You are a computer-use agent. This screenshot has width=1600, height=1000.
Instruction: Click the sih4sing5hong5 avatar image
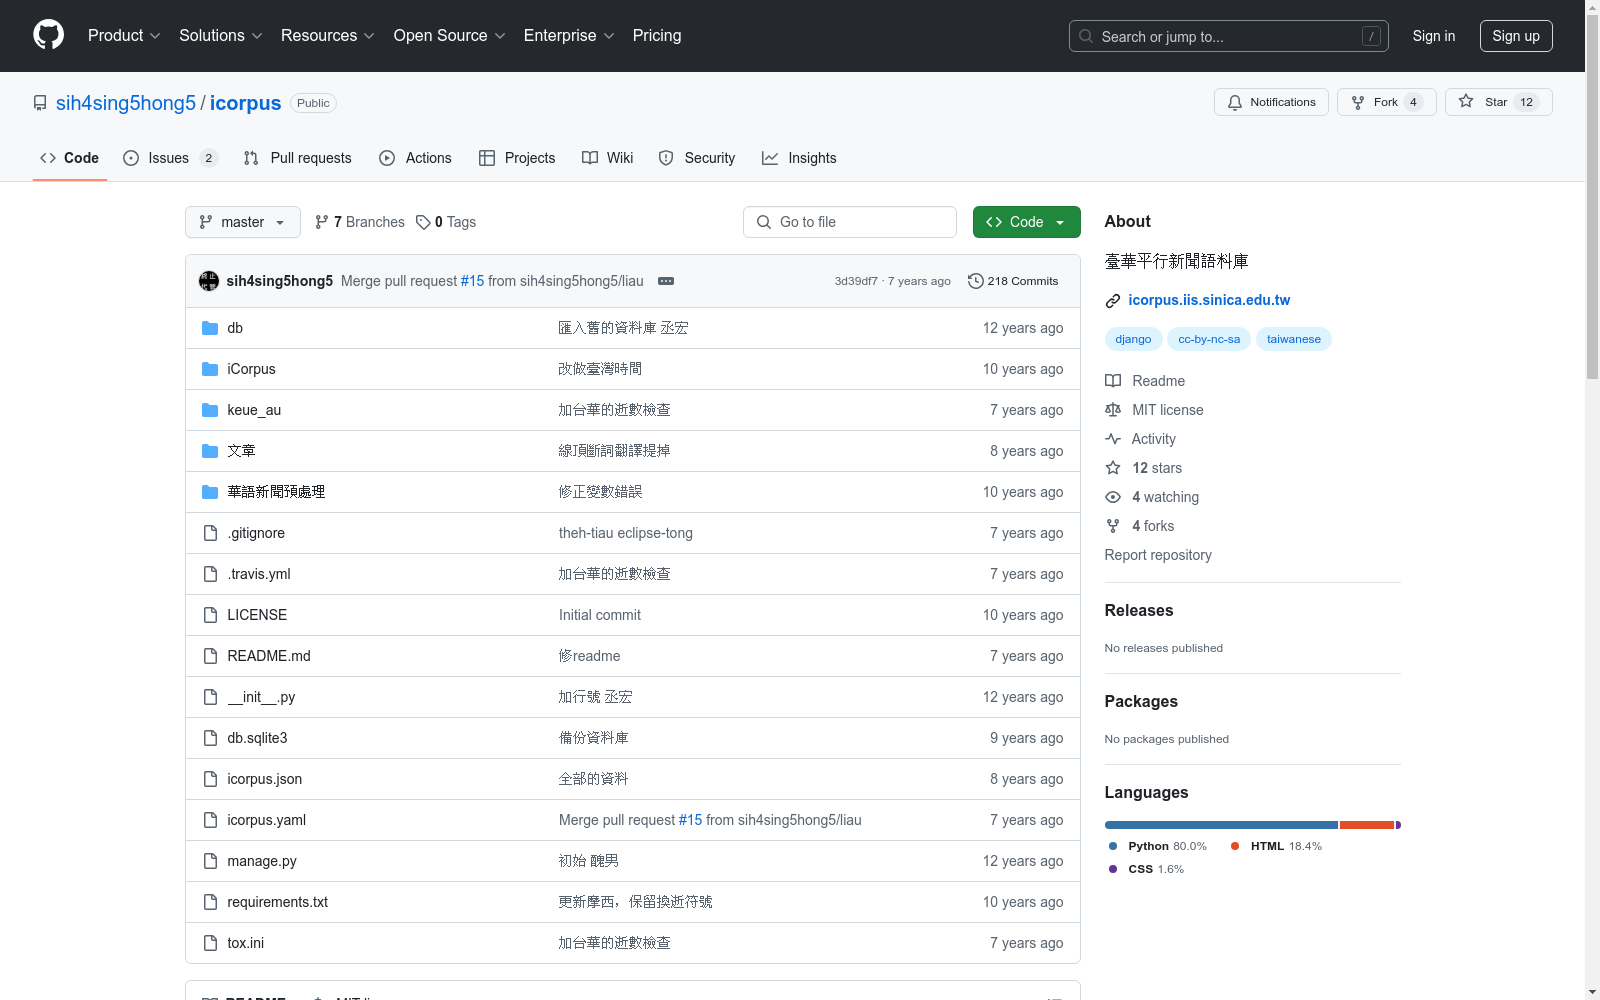point(209,281)
